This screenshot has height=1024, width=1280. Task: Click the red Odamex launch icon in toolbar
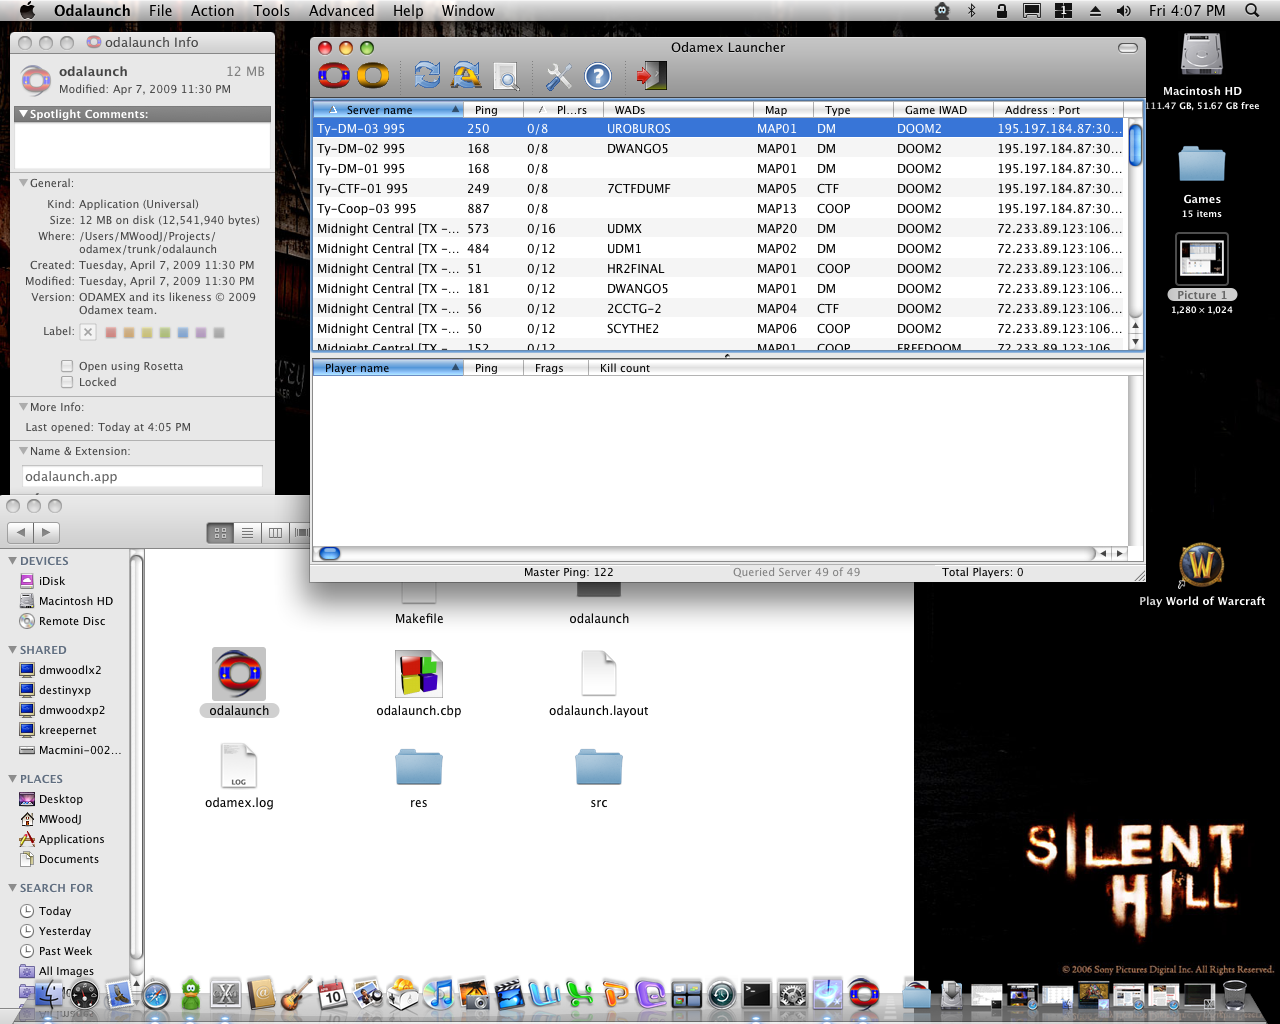click(x=334, y=75)
